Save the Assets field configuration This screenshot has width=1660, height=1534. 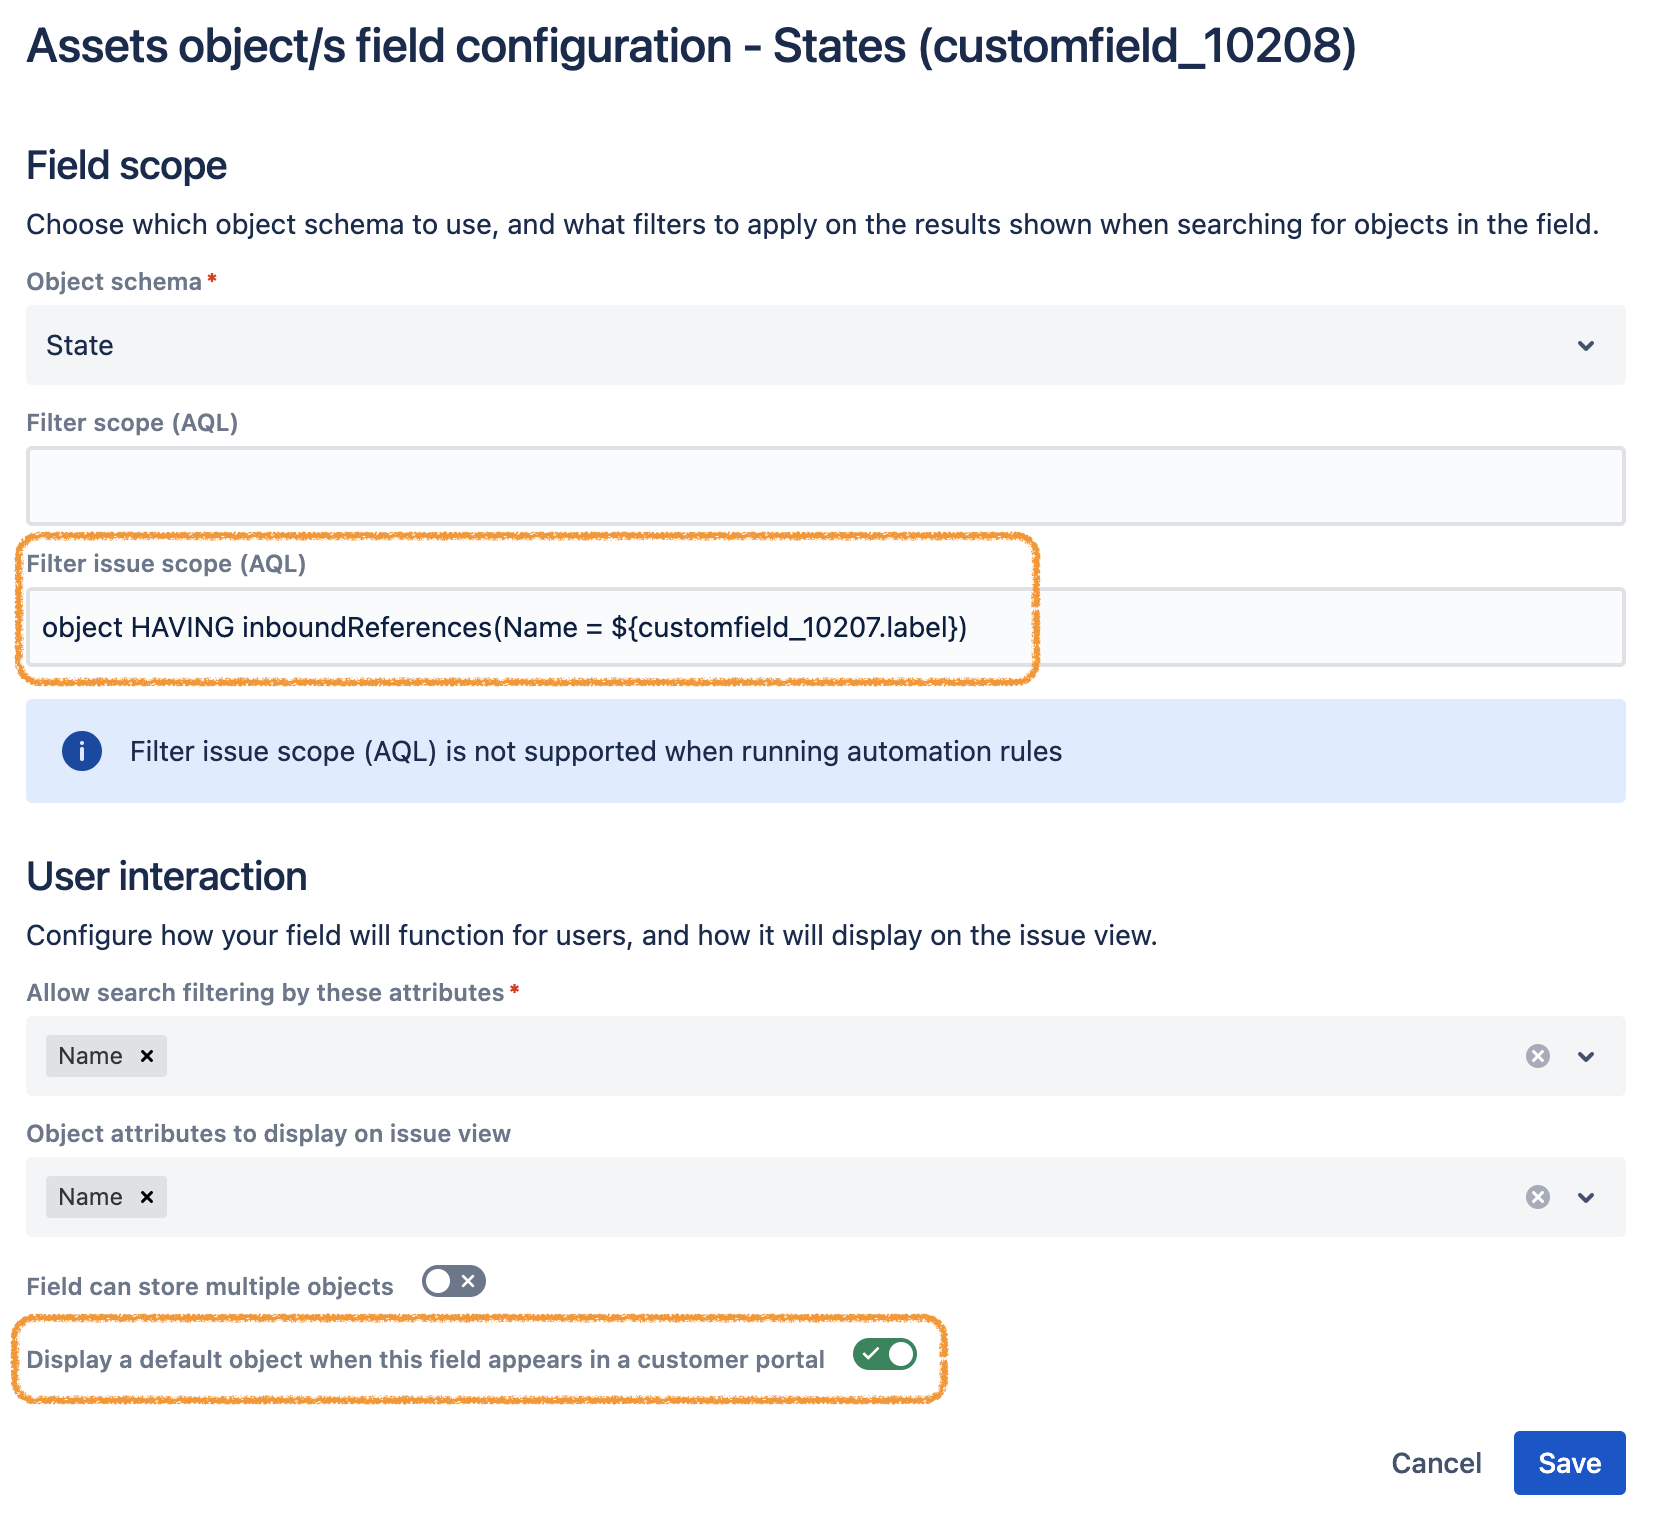(1568, 1462)
